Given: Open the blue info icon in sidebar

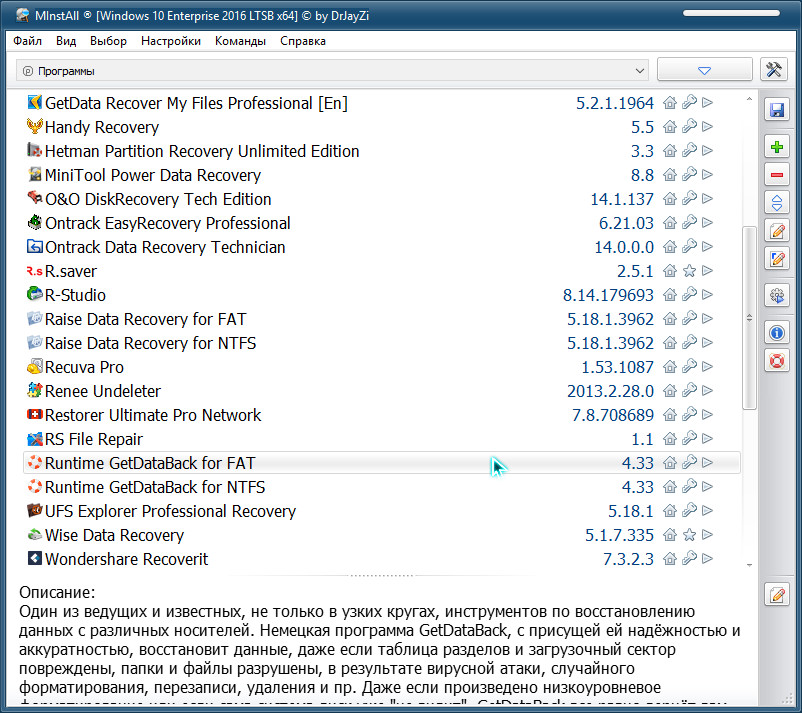Looking at the screenshot, I should pyautogui.click(x=776, y=333).
